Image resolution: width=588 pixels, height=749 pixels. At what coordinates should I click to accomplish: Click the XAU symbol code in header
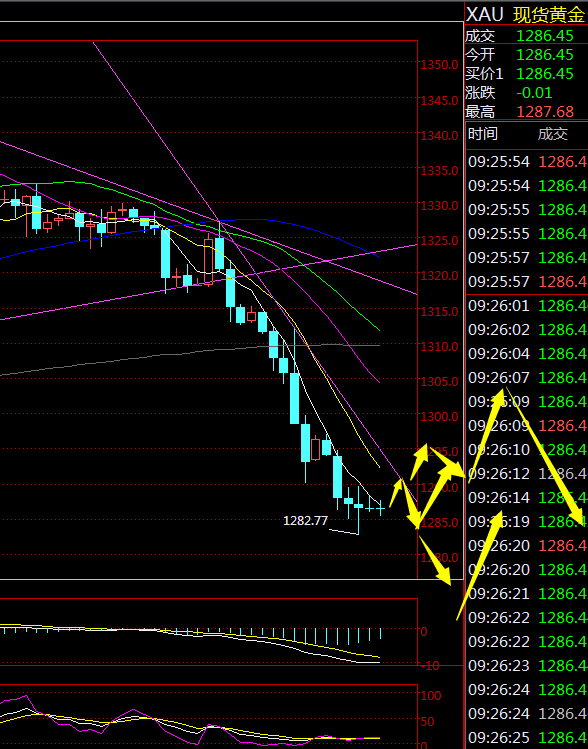point(484,15)
